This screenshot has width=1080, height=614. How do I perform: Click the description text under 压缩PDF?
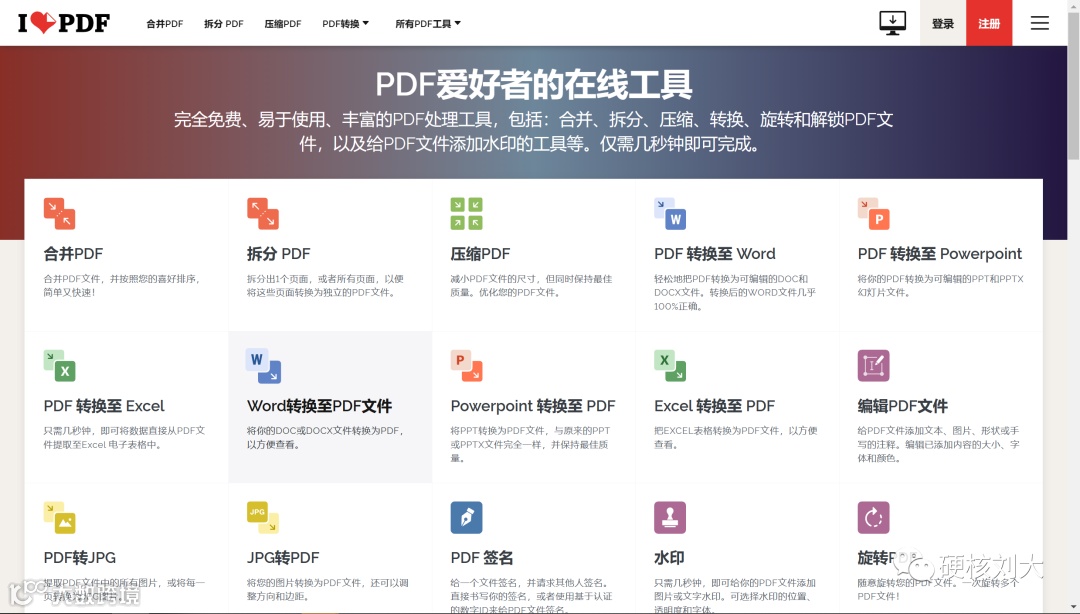click(x=531, y=285)
